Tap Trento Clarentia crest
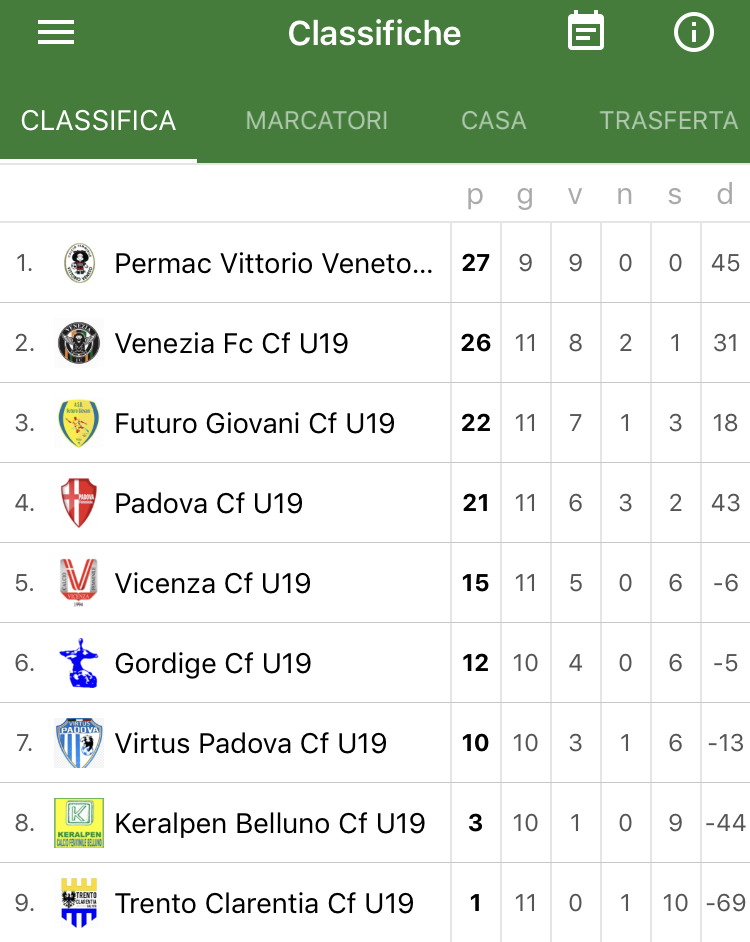 (x=79, y=902)
